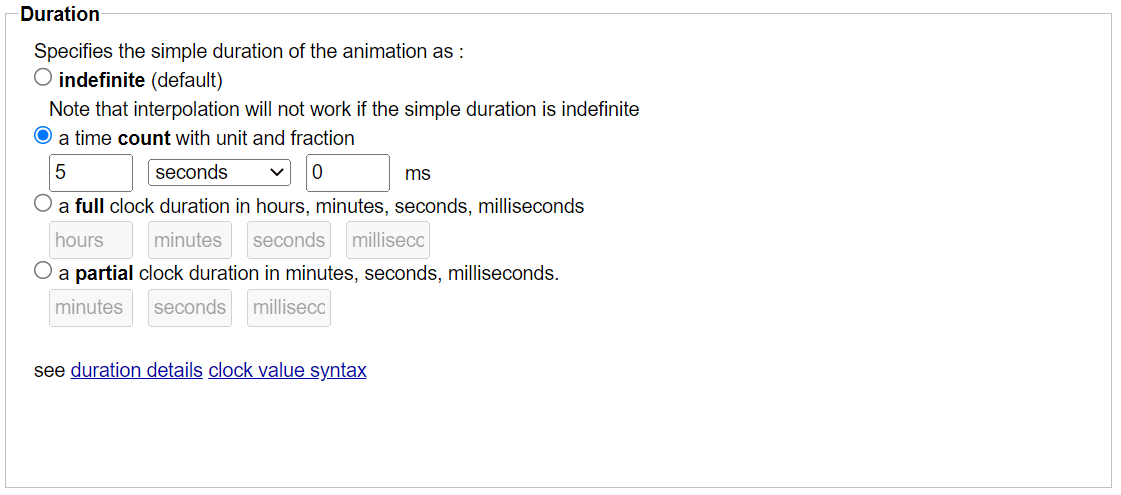Click the seconds field in full clock row
The height and width of the screenshot is (495, 1121).
point(289,240)
